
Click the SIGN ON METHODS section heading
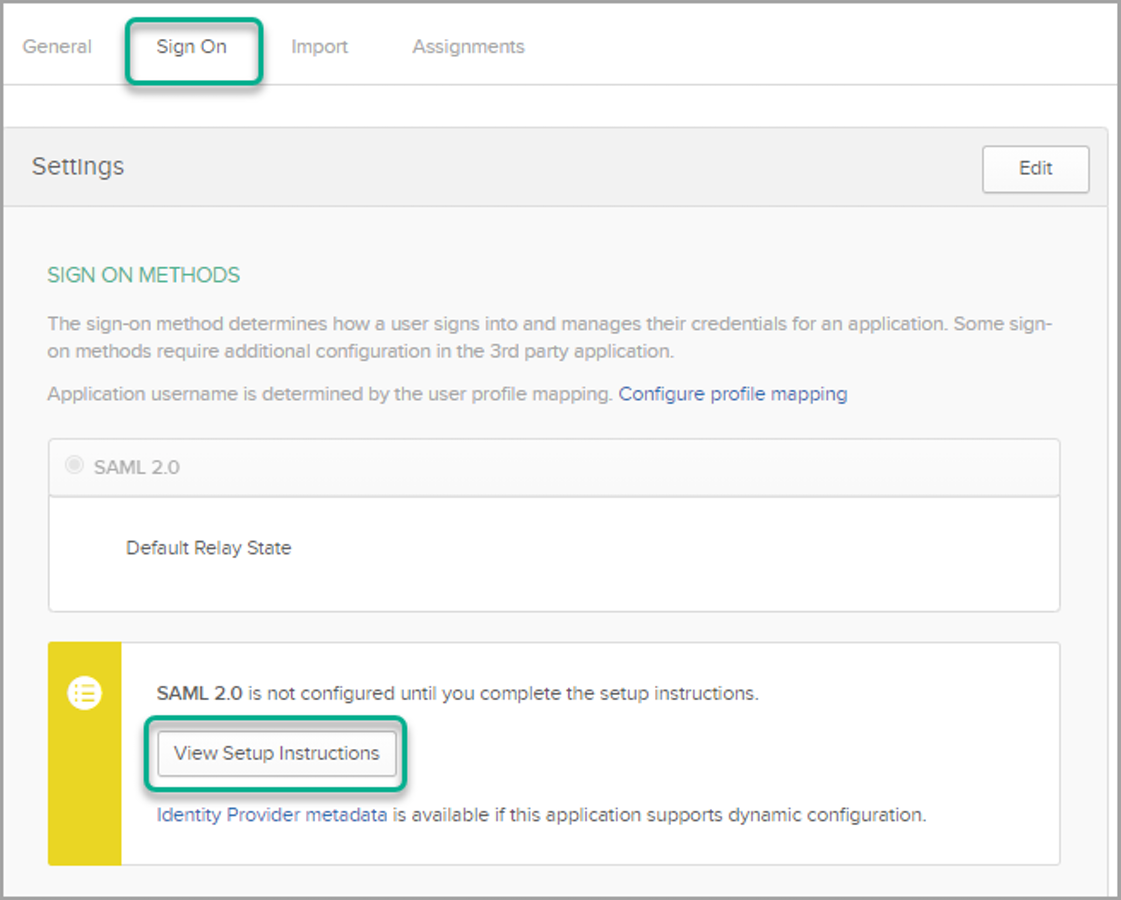(x=143, y=275)
